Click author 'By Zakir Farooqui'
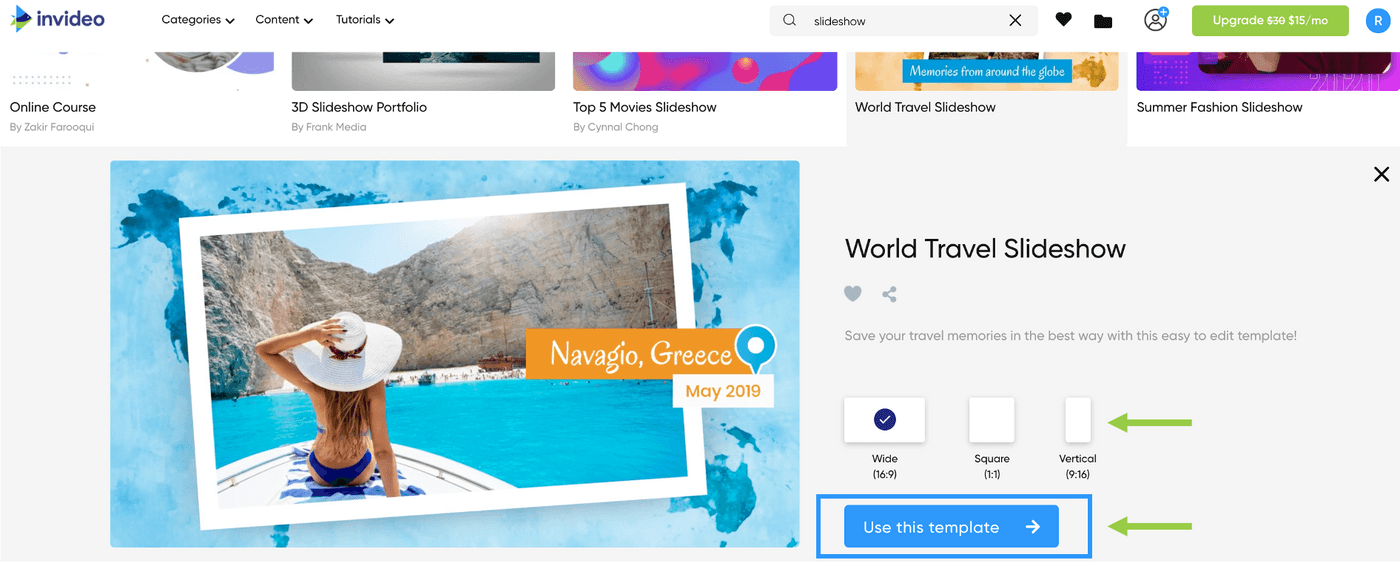1400x568 pixels. tap(52, 127)
